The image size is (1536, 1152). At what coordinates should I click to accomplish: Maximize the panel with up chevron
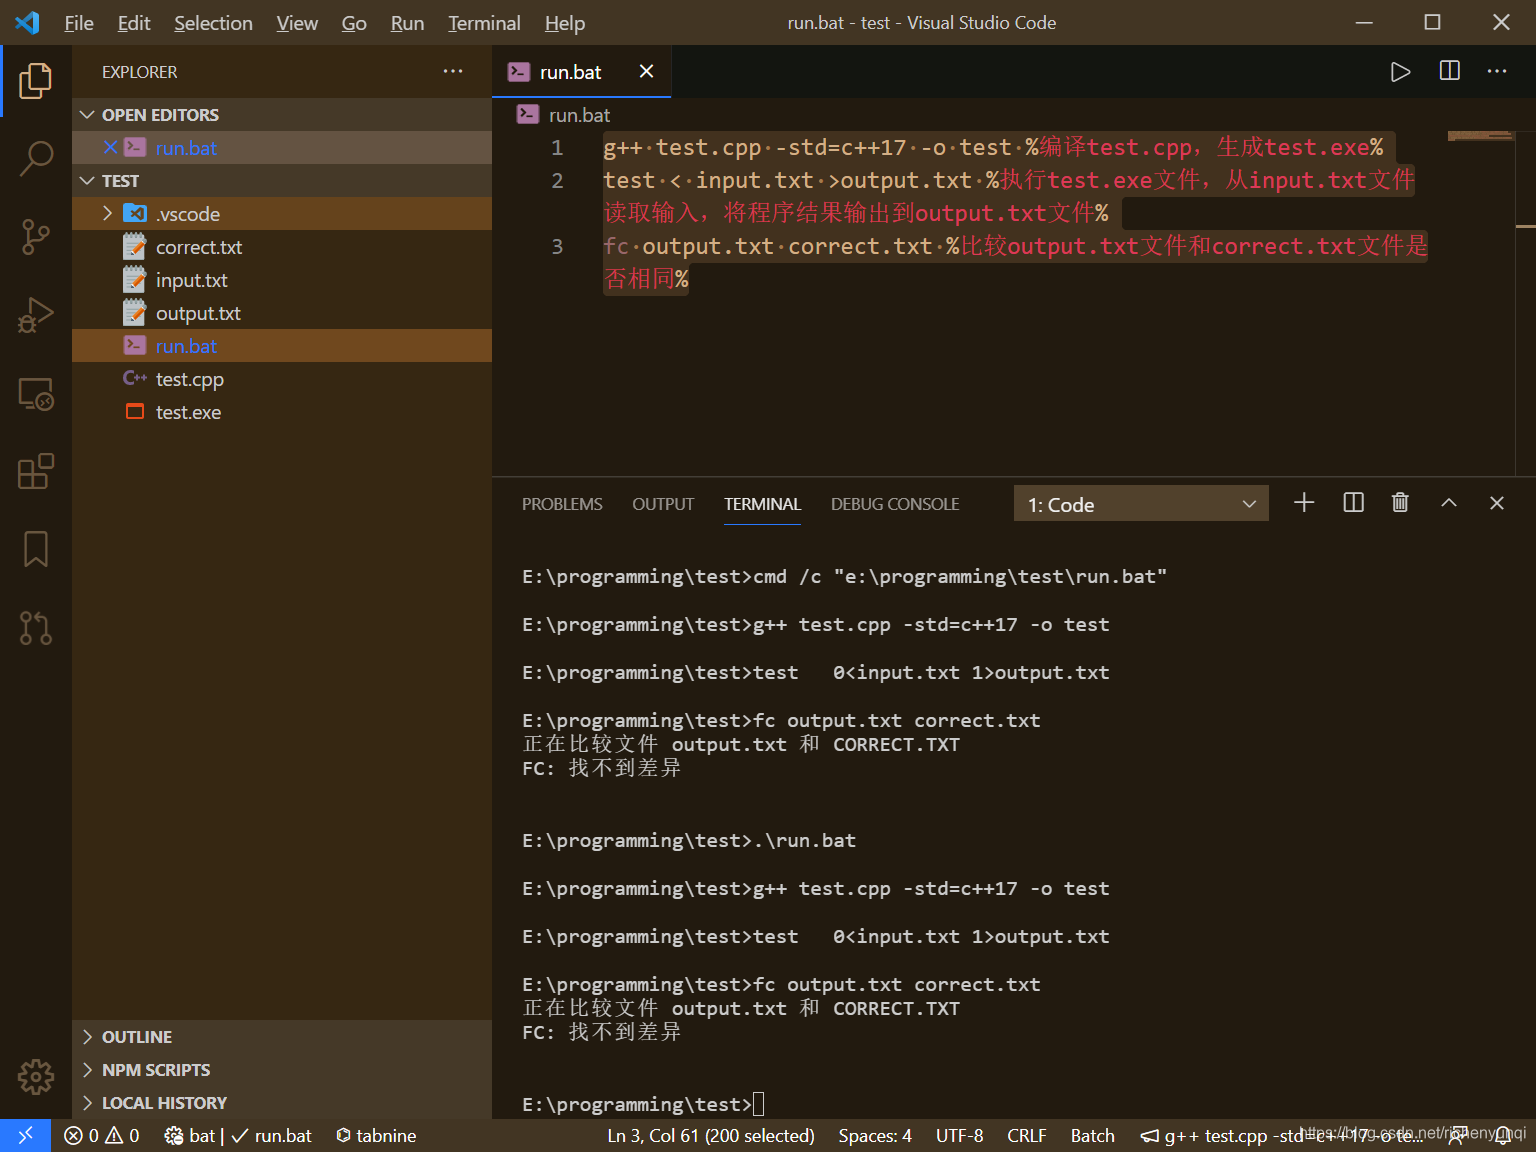coord(1448,502)
